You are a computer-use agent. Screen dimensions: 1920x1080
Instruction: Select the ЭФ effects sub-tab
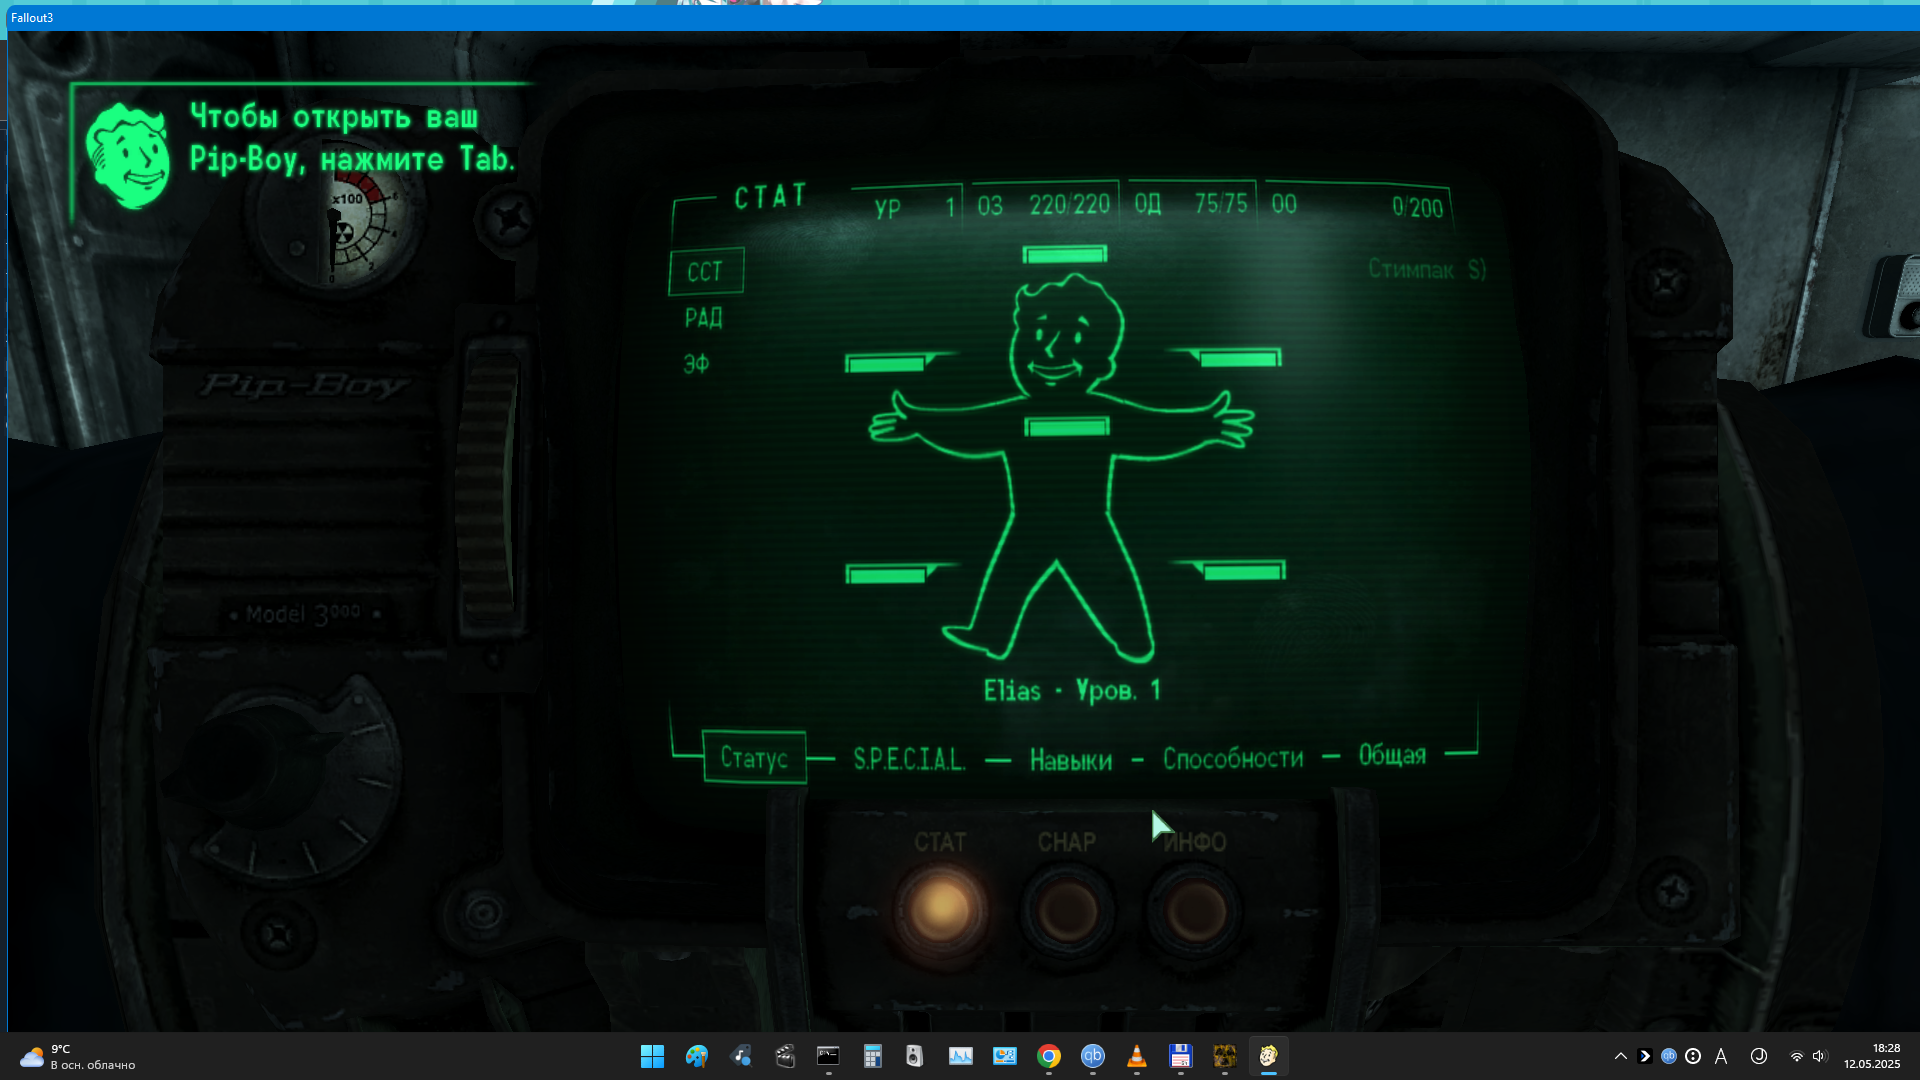[696, 364]
